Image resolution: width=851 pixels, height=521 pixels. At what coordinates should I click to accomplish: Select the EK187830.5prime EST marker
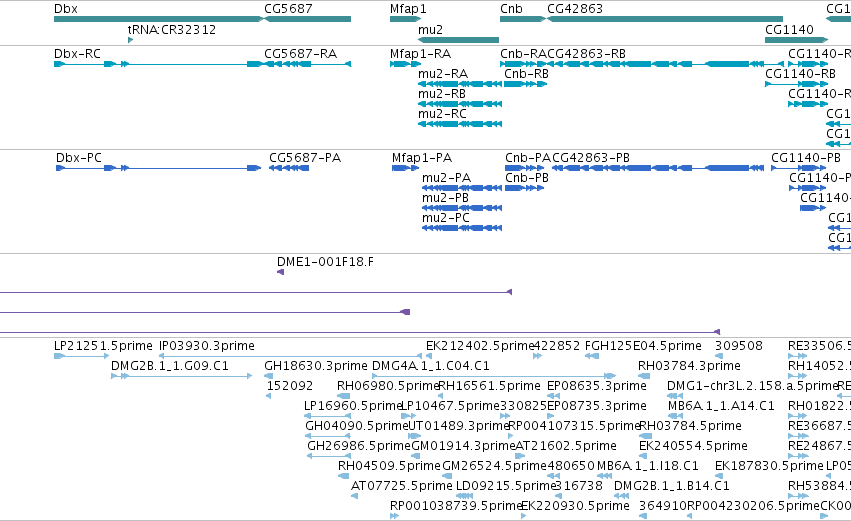719,476
